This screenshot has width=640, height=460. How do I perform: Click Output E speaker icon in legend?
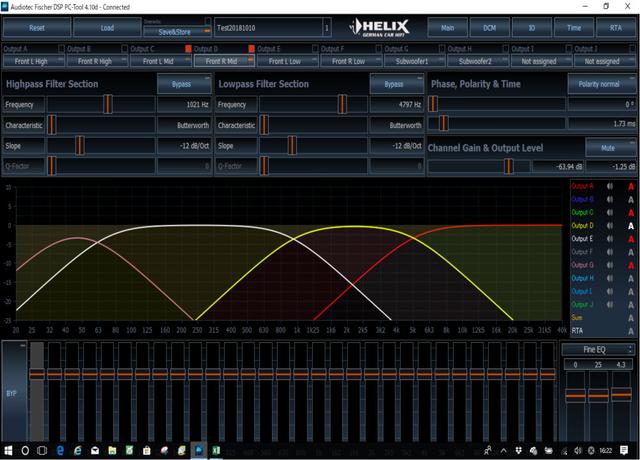coord(610,239)
